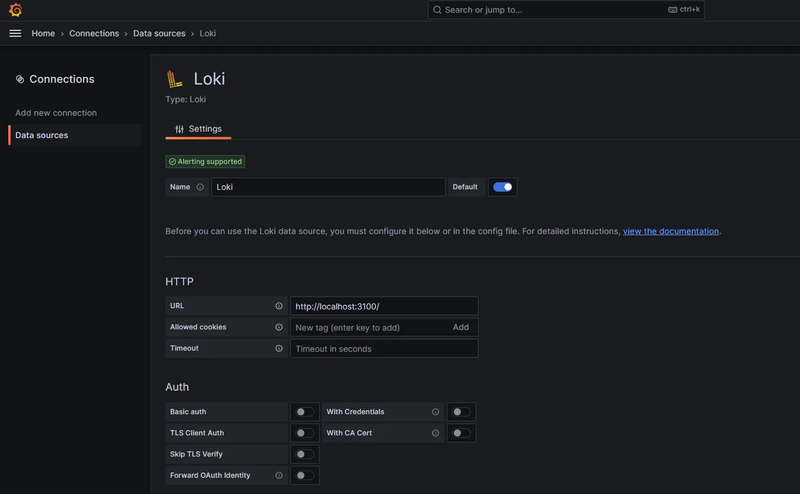
Task: Click the With CA Cert info icon
Action: click(435, 433)
